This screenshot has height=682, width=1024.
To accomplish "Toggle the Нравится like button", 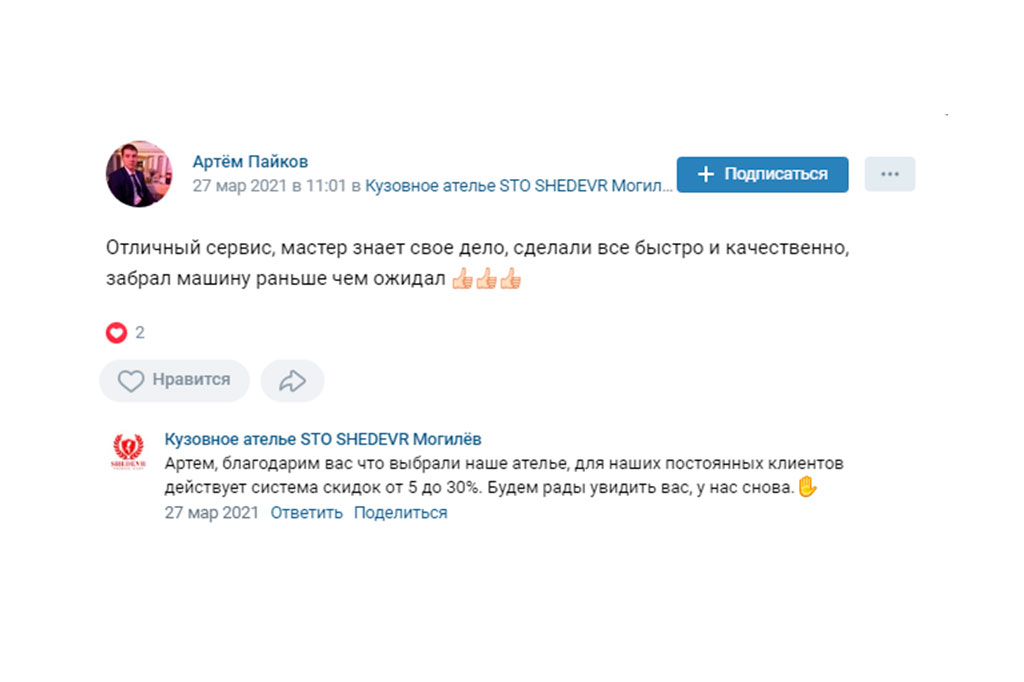I will (174, 380).
